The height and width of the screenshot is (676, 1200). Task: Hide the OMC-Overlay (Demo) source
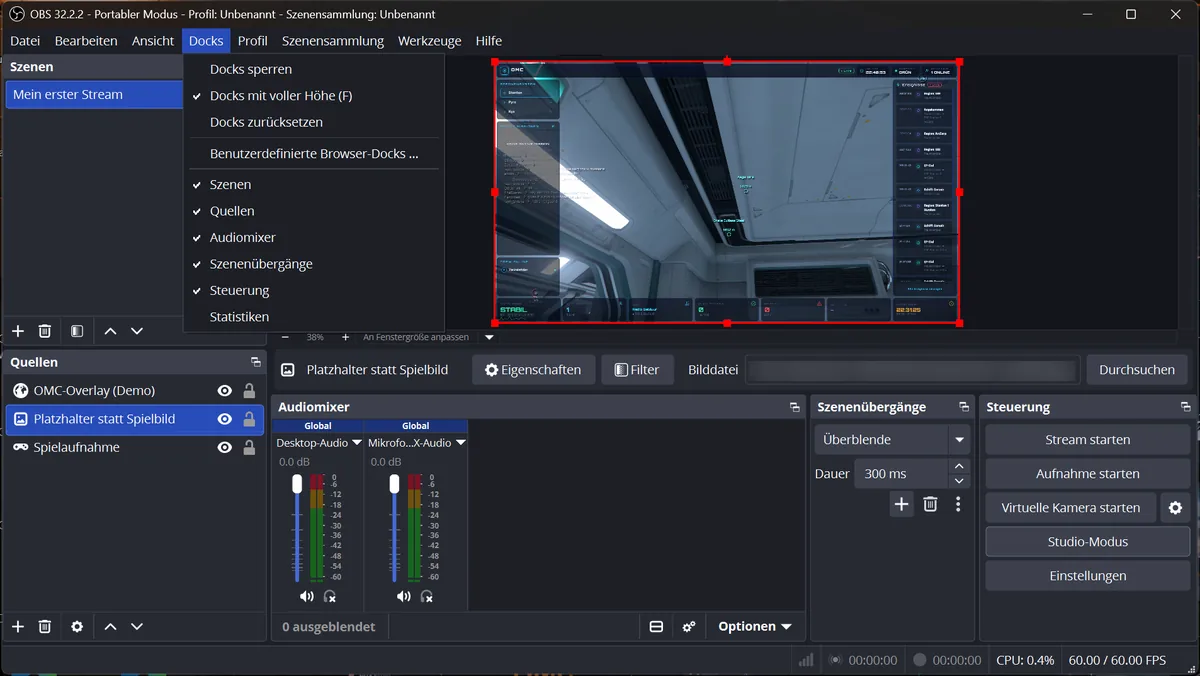click(x=225, y=391)
